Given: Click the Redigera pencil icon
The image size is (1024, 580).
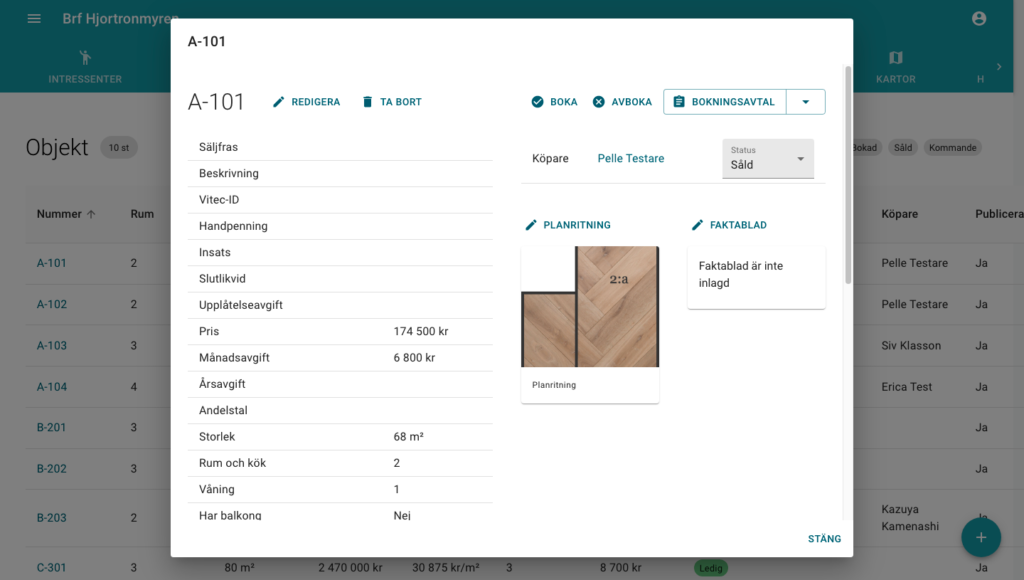Looking at the screenshot, I should 278,102.
